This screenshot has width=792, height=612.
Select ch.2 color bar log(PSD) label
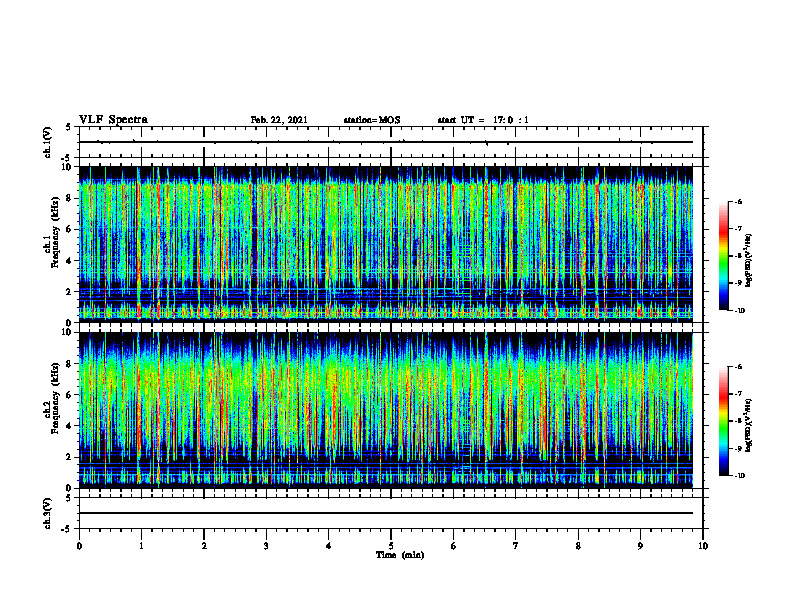[x=749, y=425]
